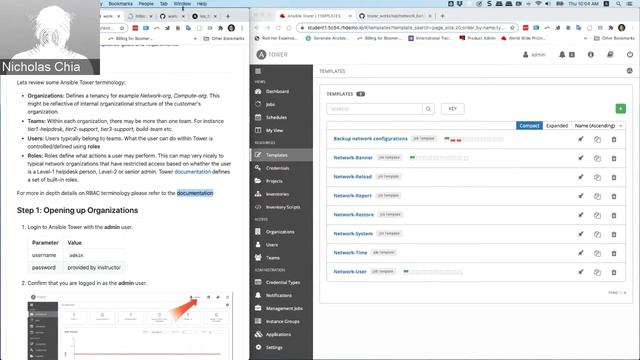Open the Name (Ascending) sort dropdown
This screenshot has height=360, width=640.
(x=598, y=126)
